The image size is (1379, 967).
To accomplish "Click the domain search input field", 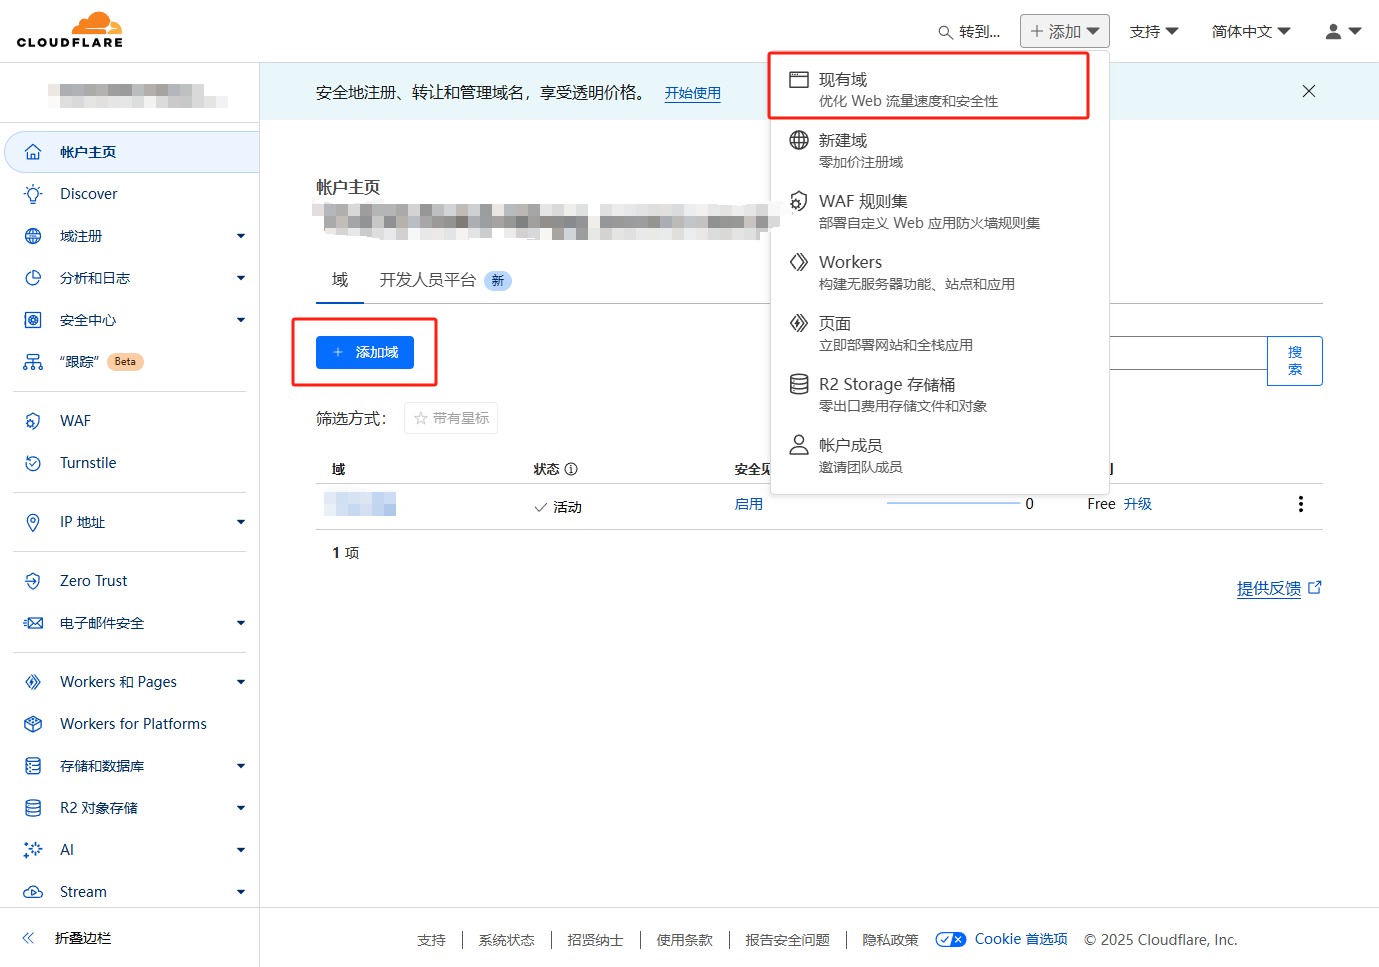I will [x=1188, y=353].
